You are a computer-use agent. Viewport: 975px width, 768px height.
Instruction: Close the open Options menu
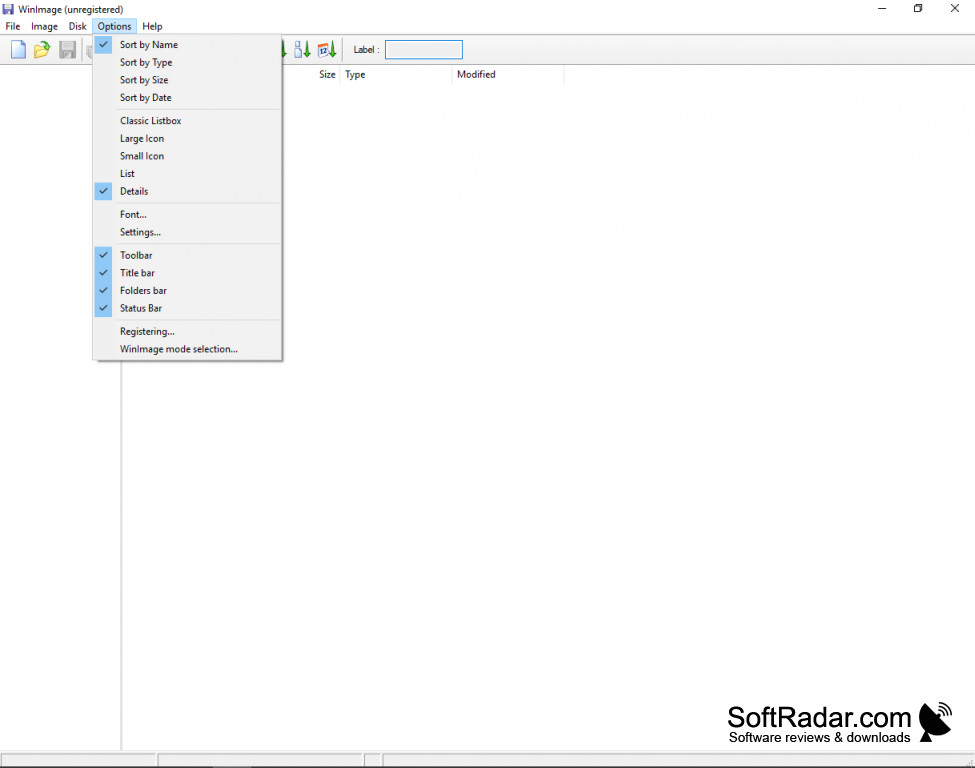[114, 26]
